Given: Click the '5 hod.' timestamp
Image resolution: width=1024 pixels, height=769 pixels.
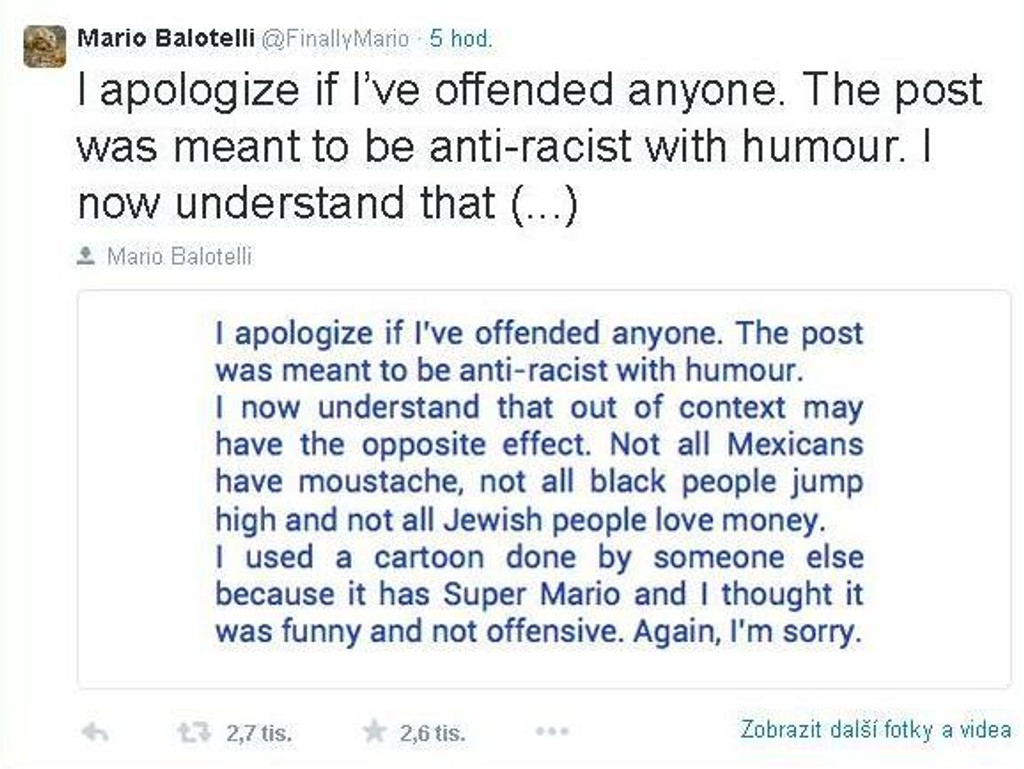Looking at the screenshot, I should (460, 39).
